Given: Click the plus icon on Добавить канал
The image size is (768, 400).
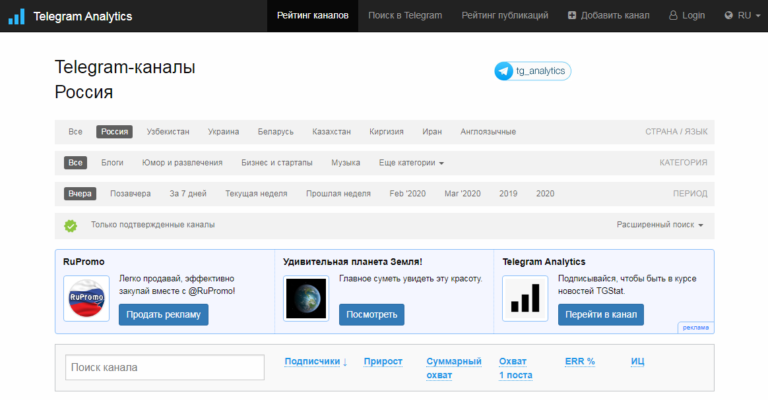Looking at the screenshot, I should [572, 16].
